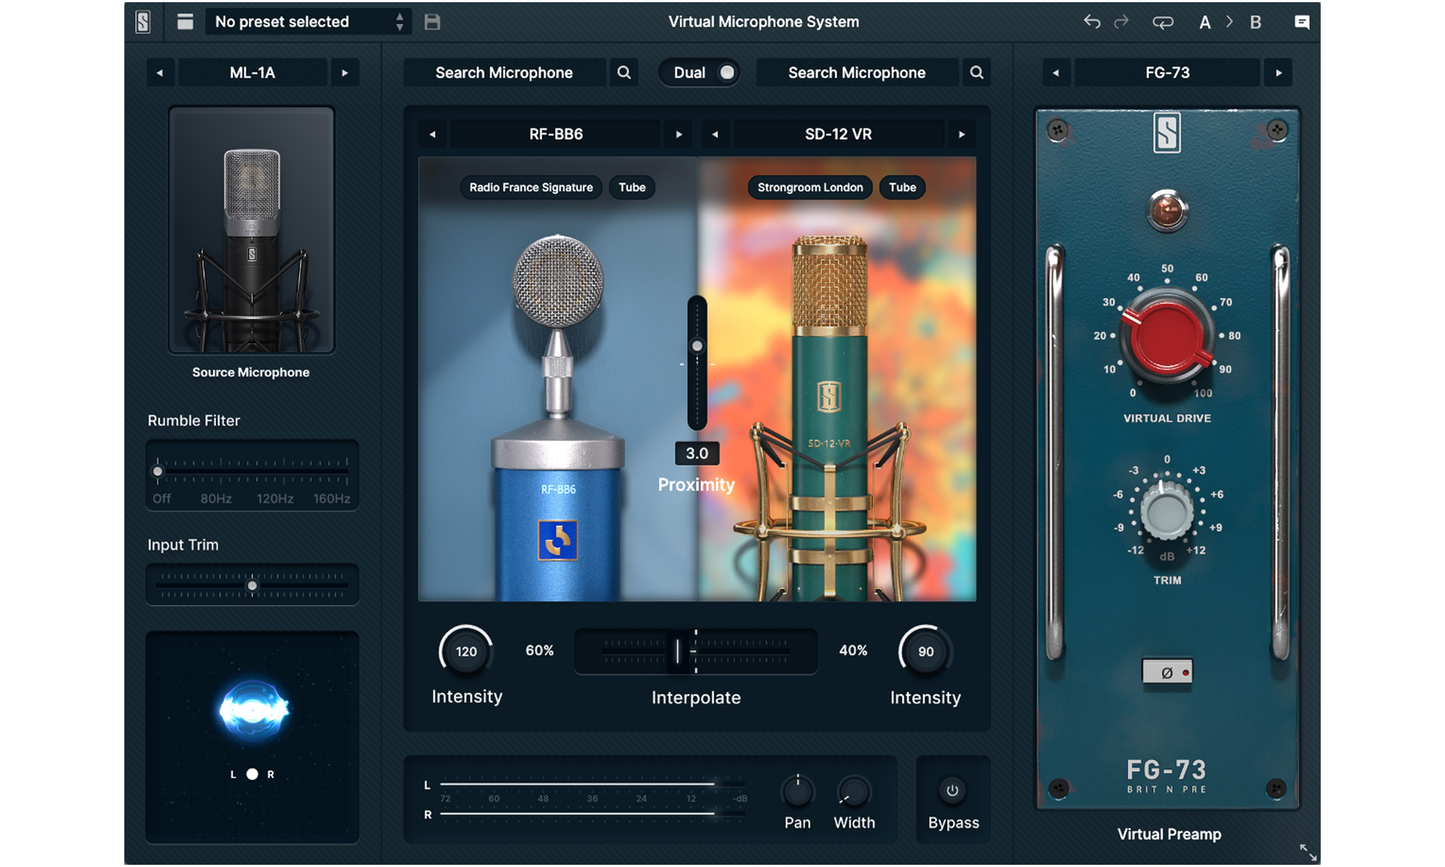Click the Slate logo in top-left corner
The height and width of the screenshot is (867, 1445).
point(143,22)
